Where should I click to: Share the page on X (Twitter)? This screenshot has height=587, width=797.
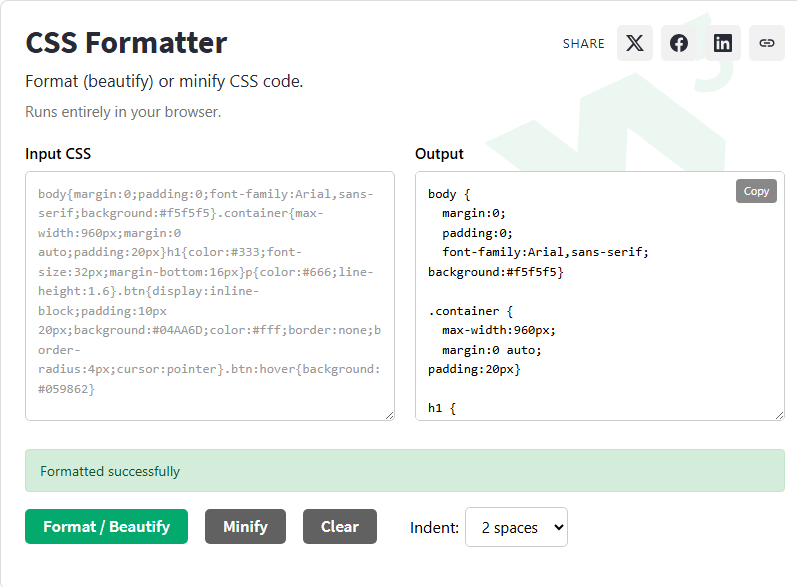tap(634, 43)
